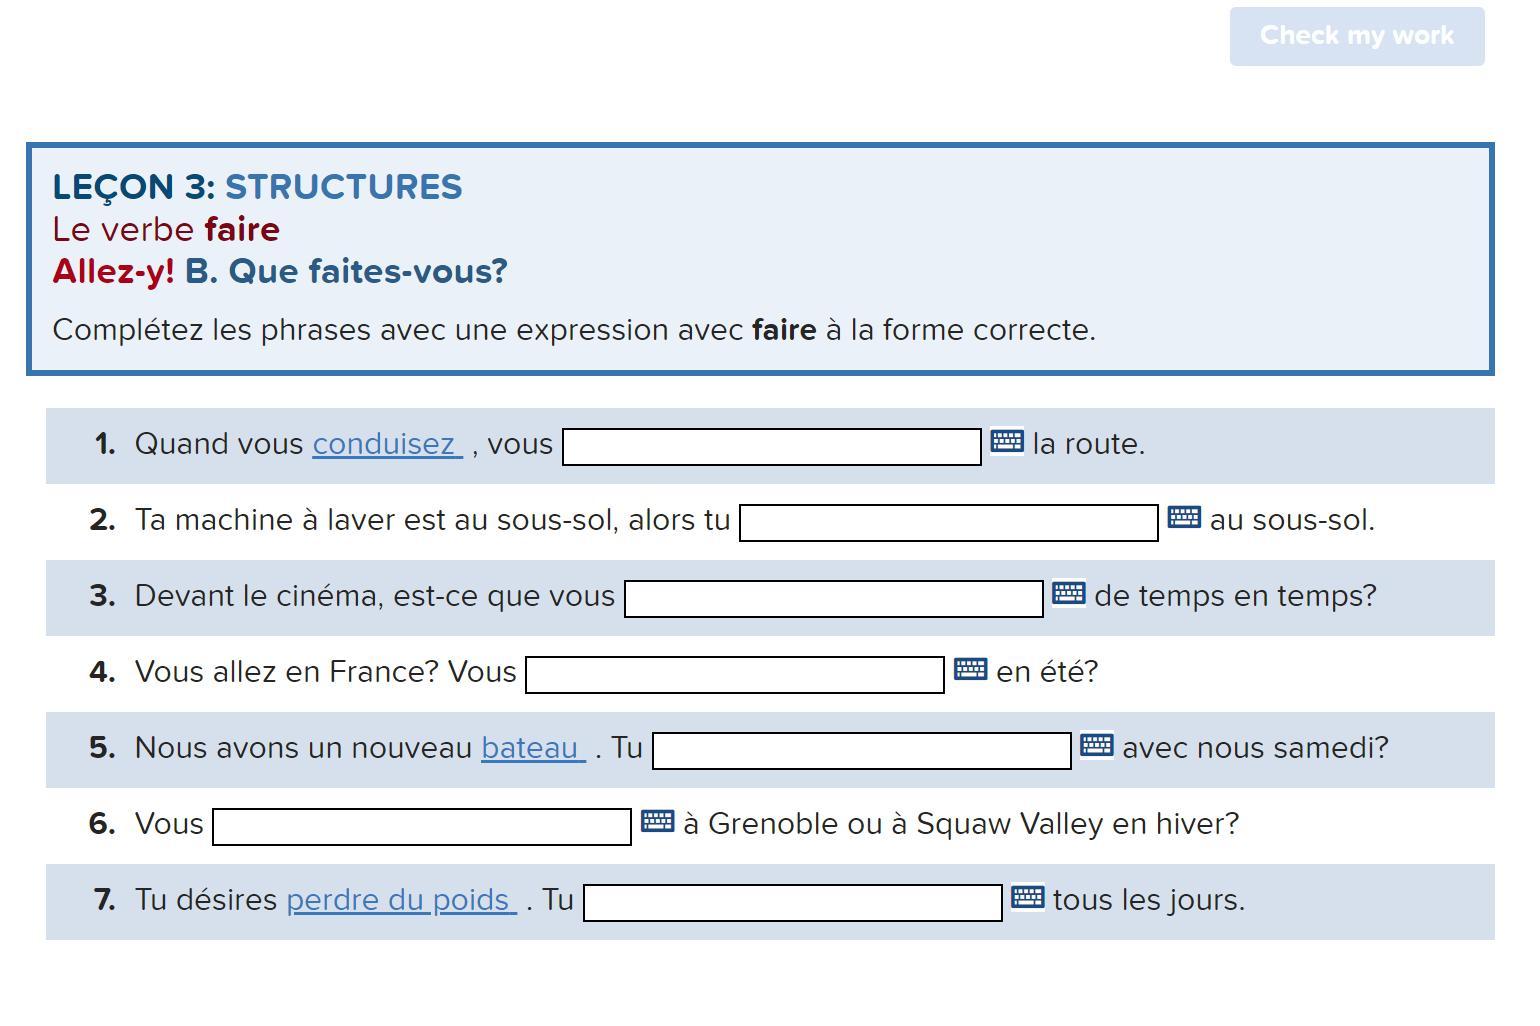Click the 'Allez-y! B. Que faites-vous?' heading

click(280, 271)
